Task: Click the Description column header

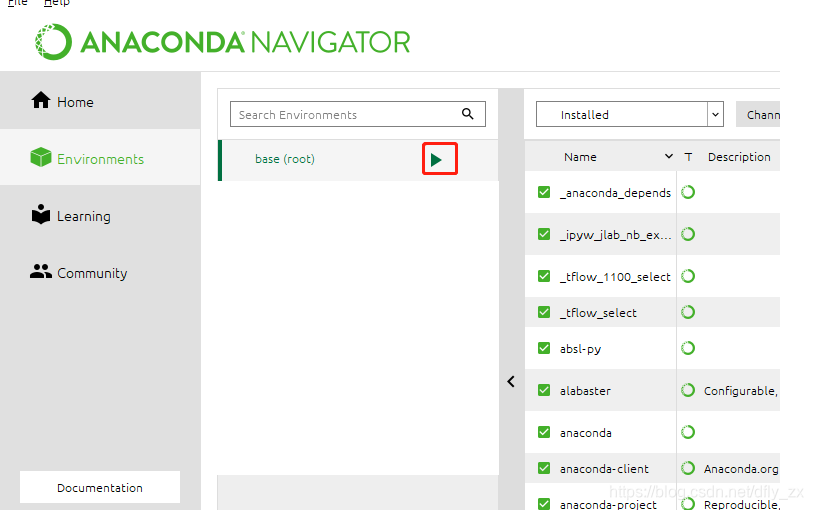Action: pyautogui.click(x=739, y=157)
